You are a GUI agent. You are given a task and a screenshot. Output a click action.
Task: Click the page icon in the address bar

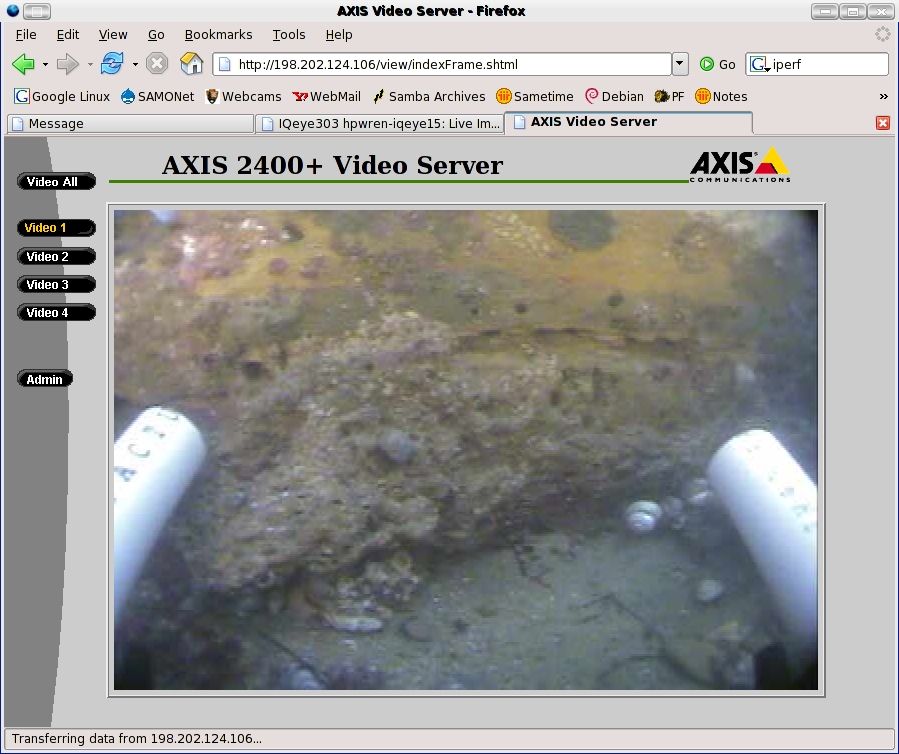(225, 64)
